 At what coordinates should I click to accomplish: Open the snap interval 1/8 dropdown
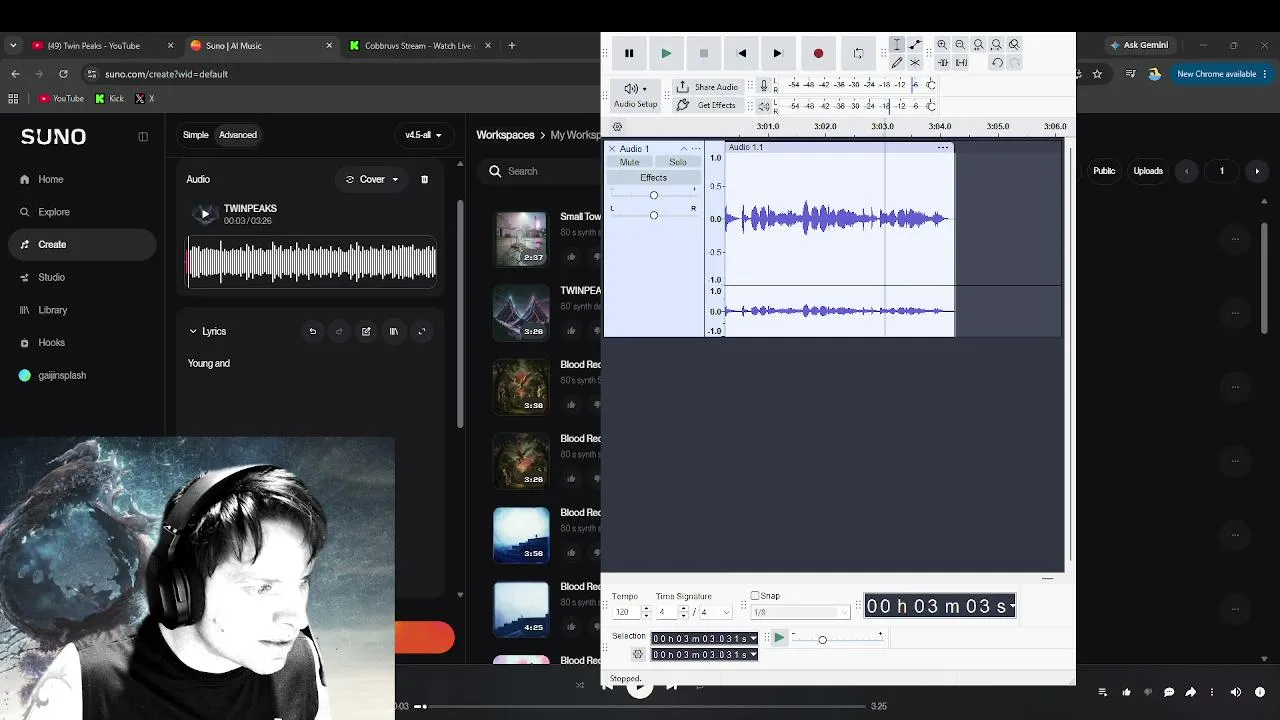point(800,612)
